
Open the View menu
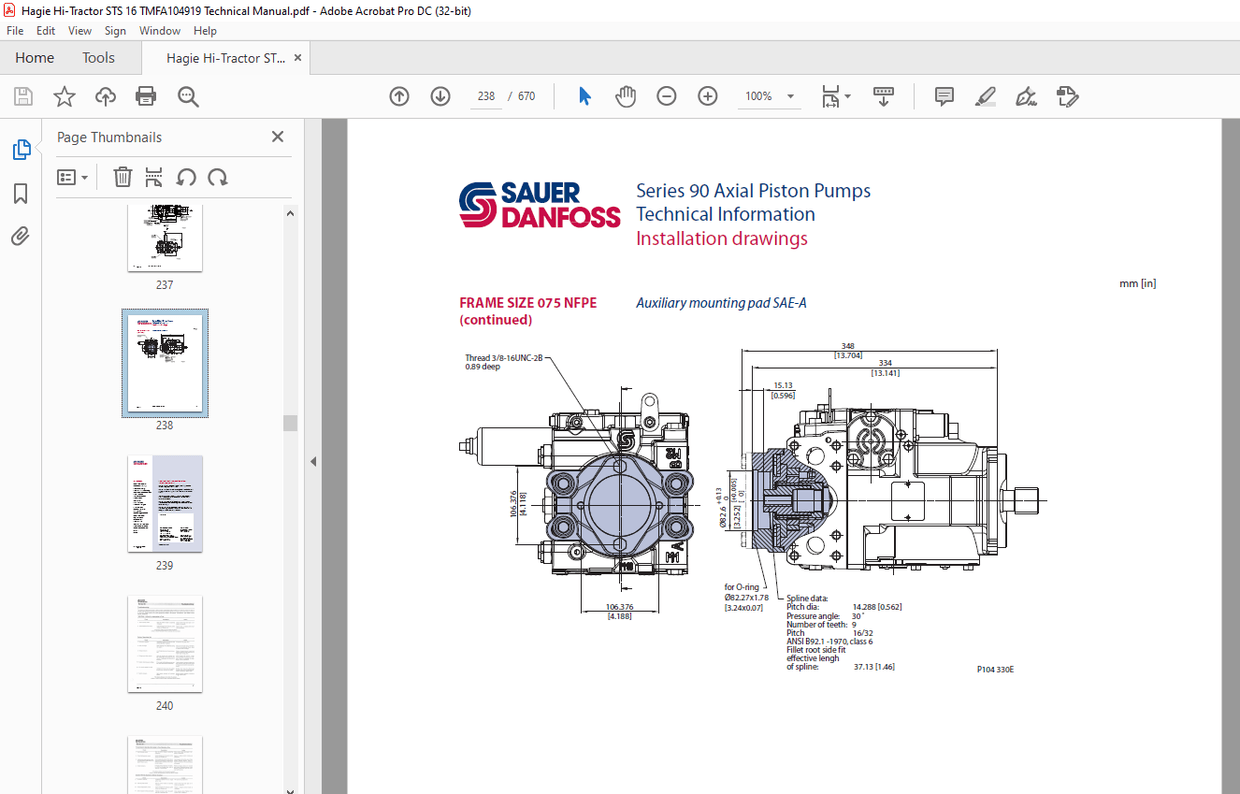79,30
